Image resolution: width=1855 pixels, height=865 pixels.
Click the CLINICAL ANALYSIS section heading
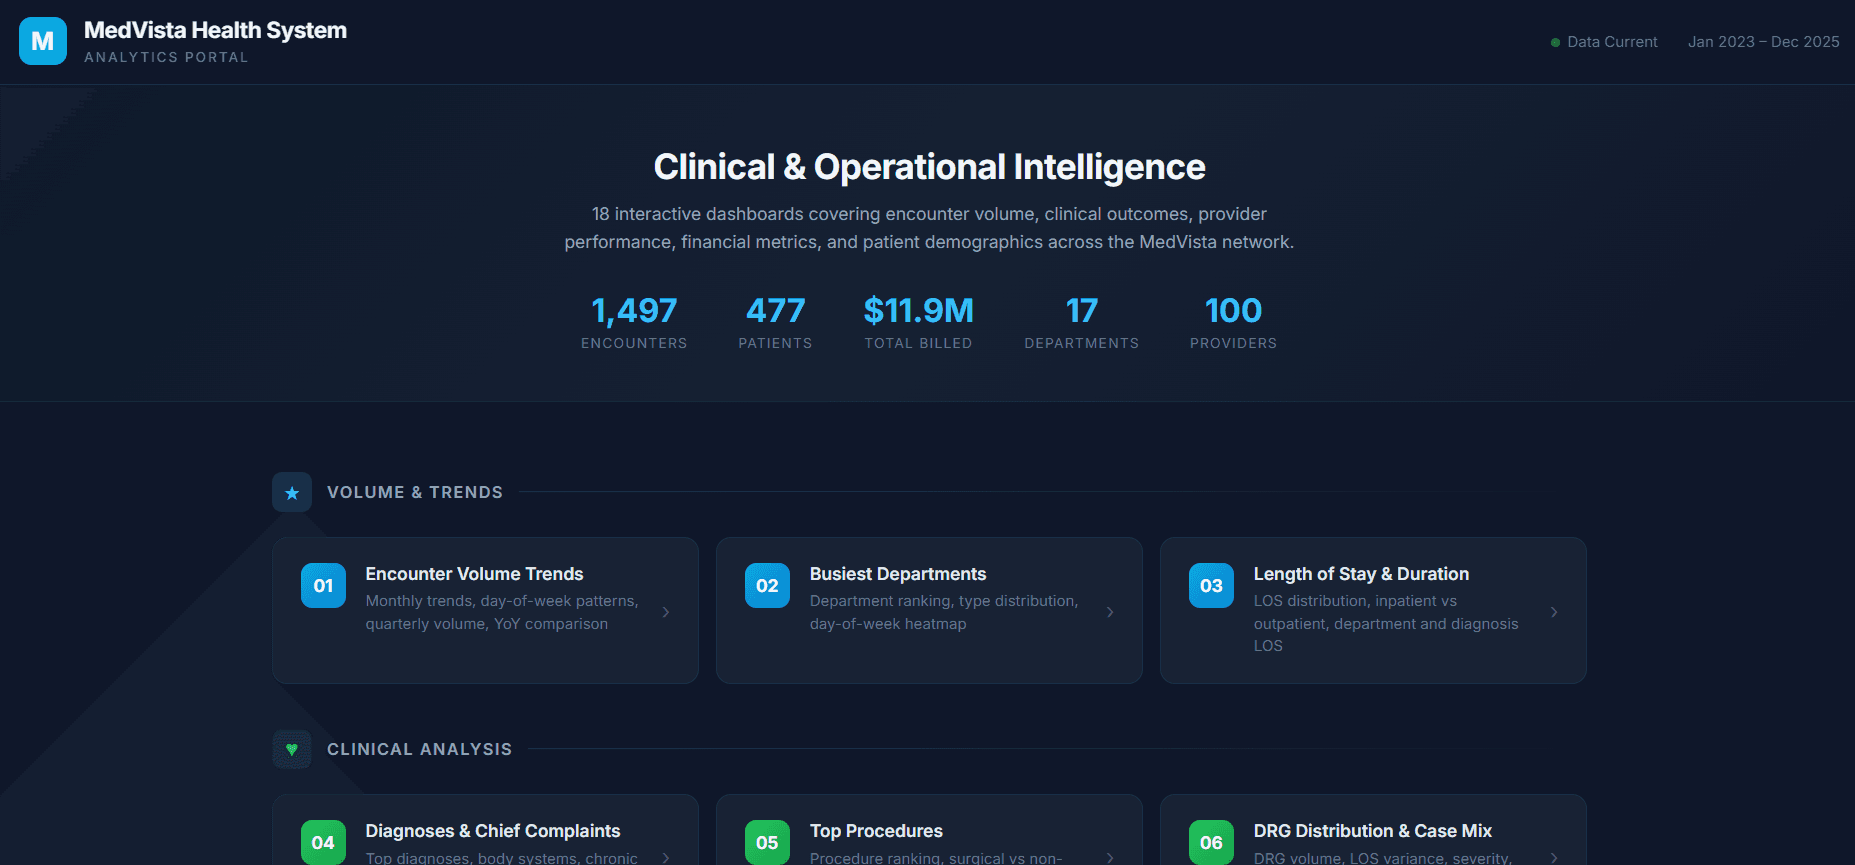pyautogui.click(x=419, y=749)
